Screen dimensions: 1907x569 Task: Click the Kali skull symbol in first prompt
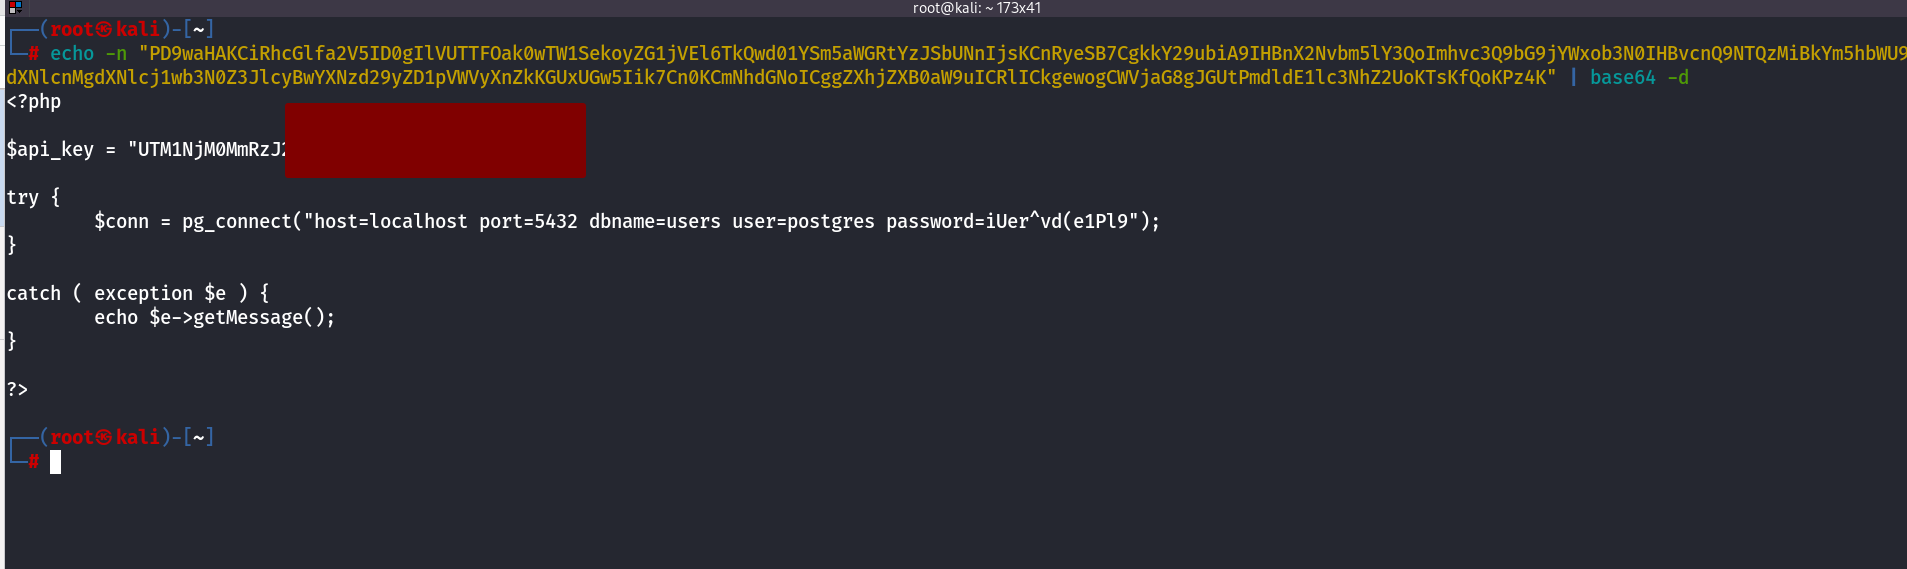(104, 30)
